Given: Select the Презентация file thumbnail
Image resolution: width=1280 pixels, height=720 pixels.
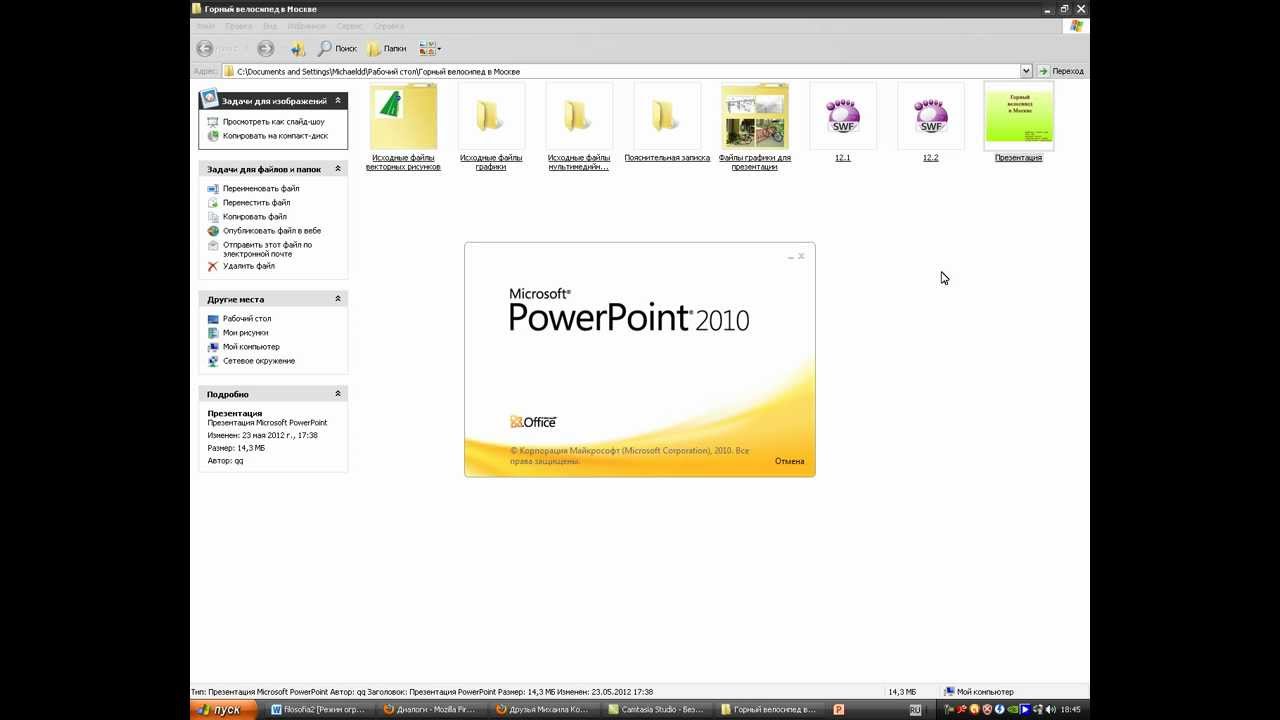Looking at the screenshot, I should click(x=1019, y=116).
